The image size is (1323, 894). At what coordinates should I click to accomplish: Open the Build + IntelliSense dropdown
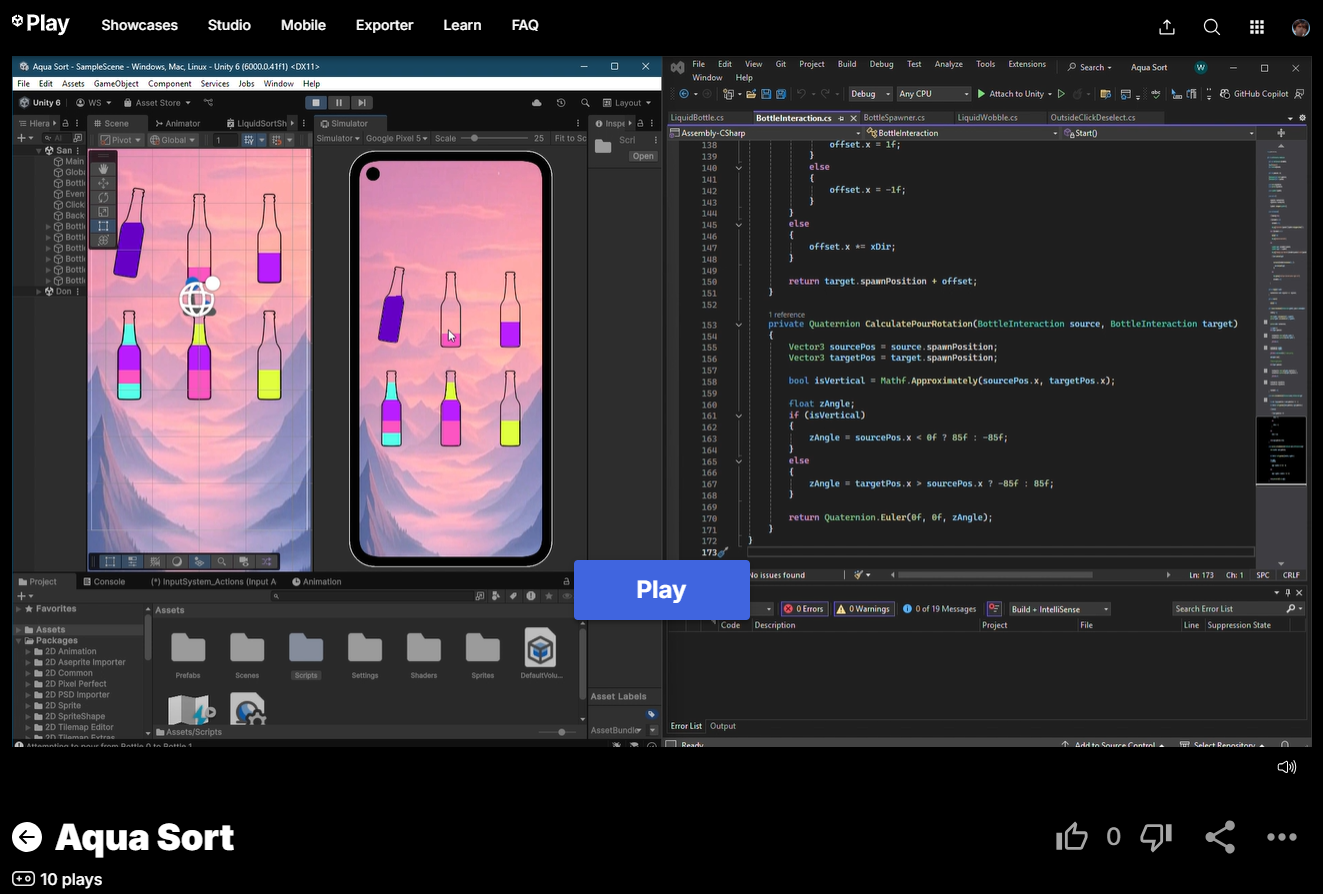coord(1059,609)
